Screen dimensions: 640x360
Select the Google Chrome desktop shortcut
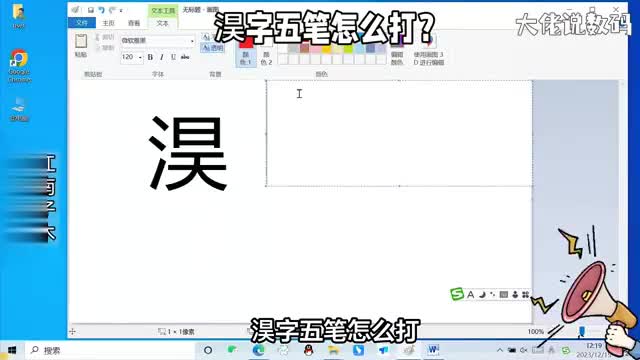coord(19,65)
